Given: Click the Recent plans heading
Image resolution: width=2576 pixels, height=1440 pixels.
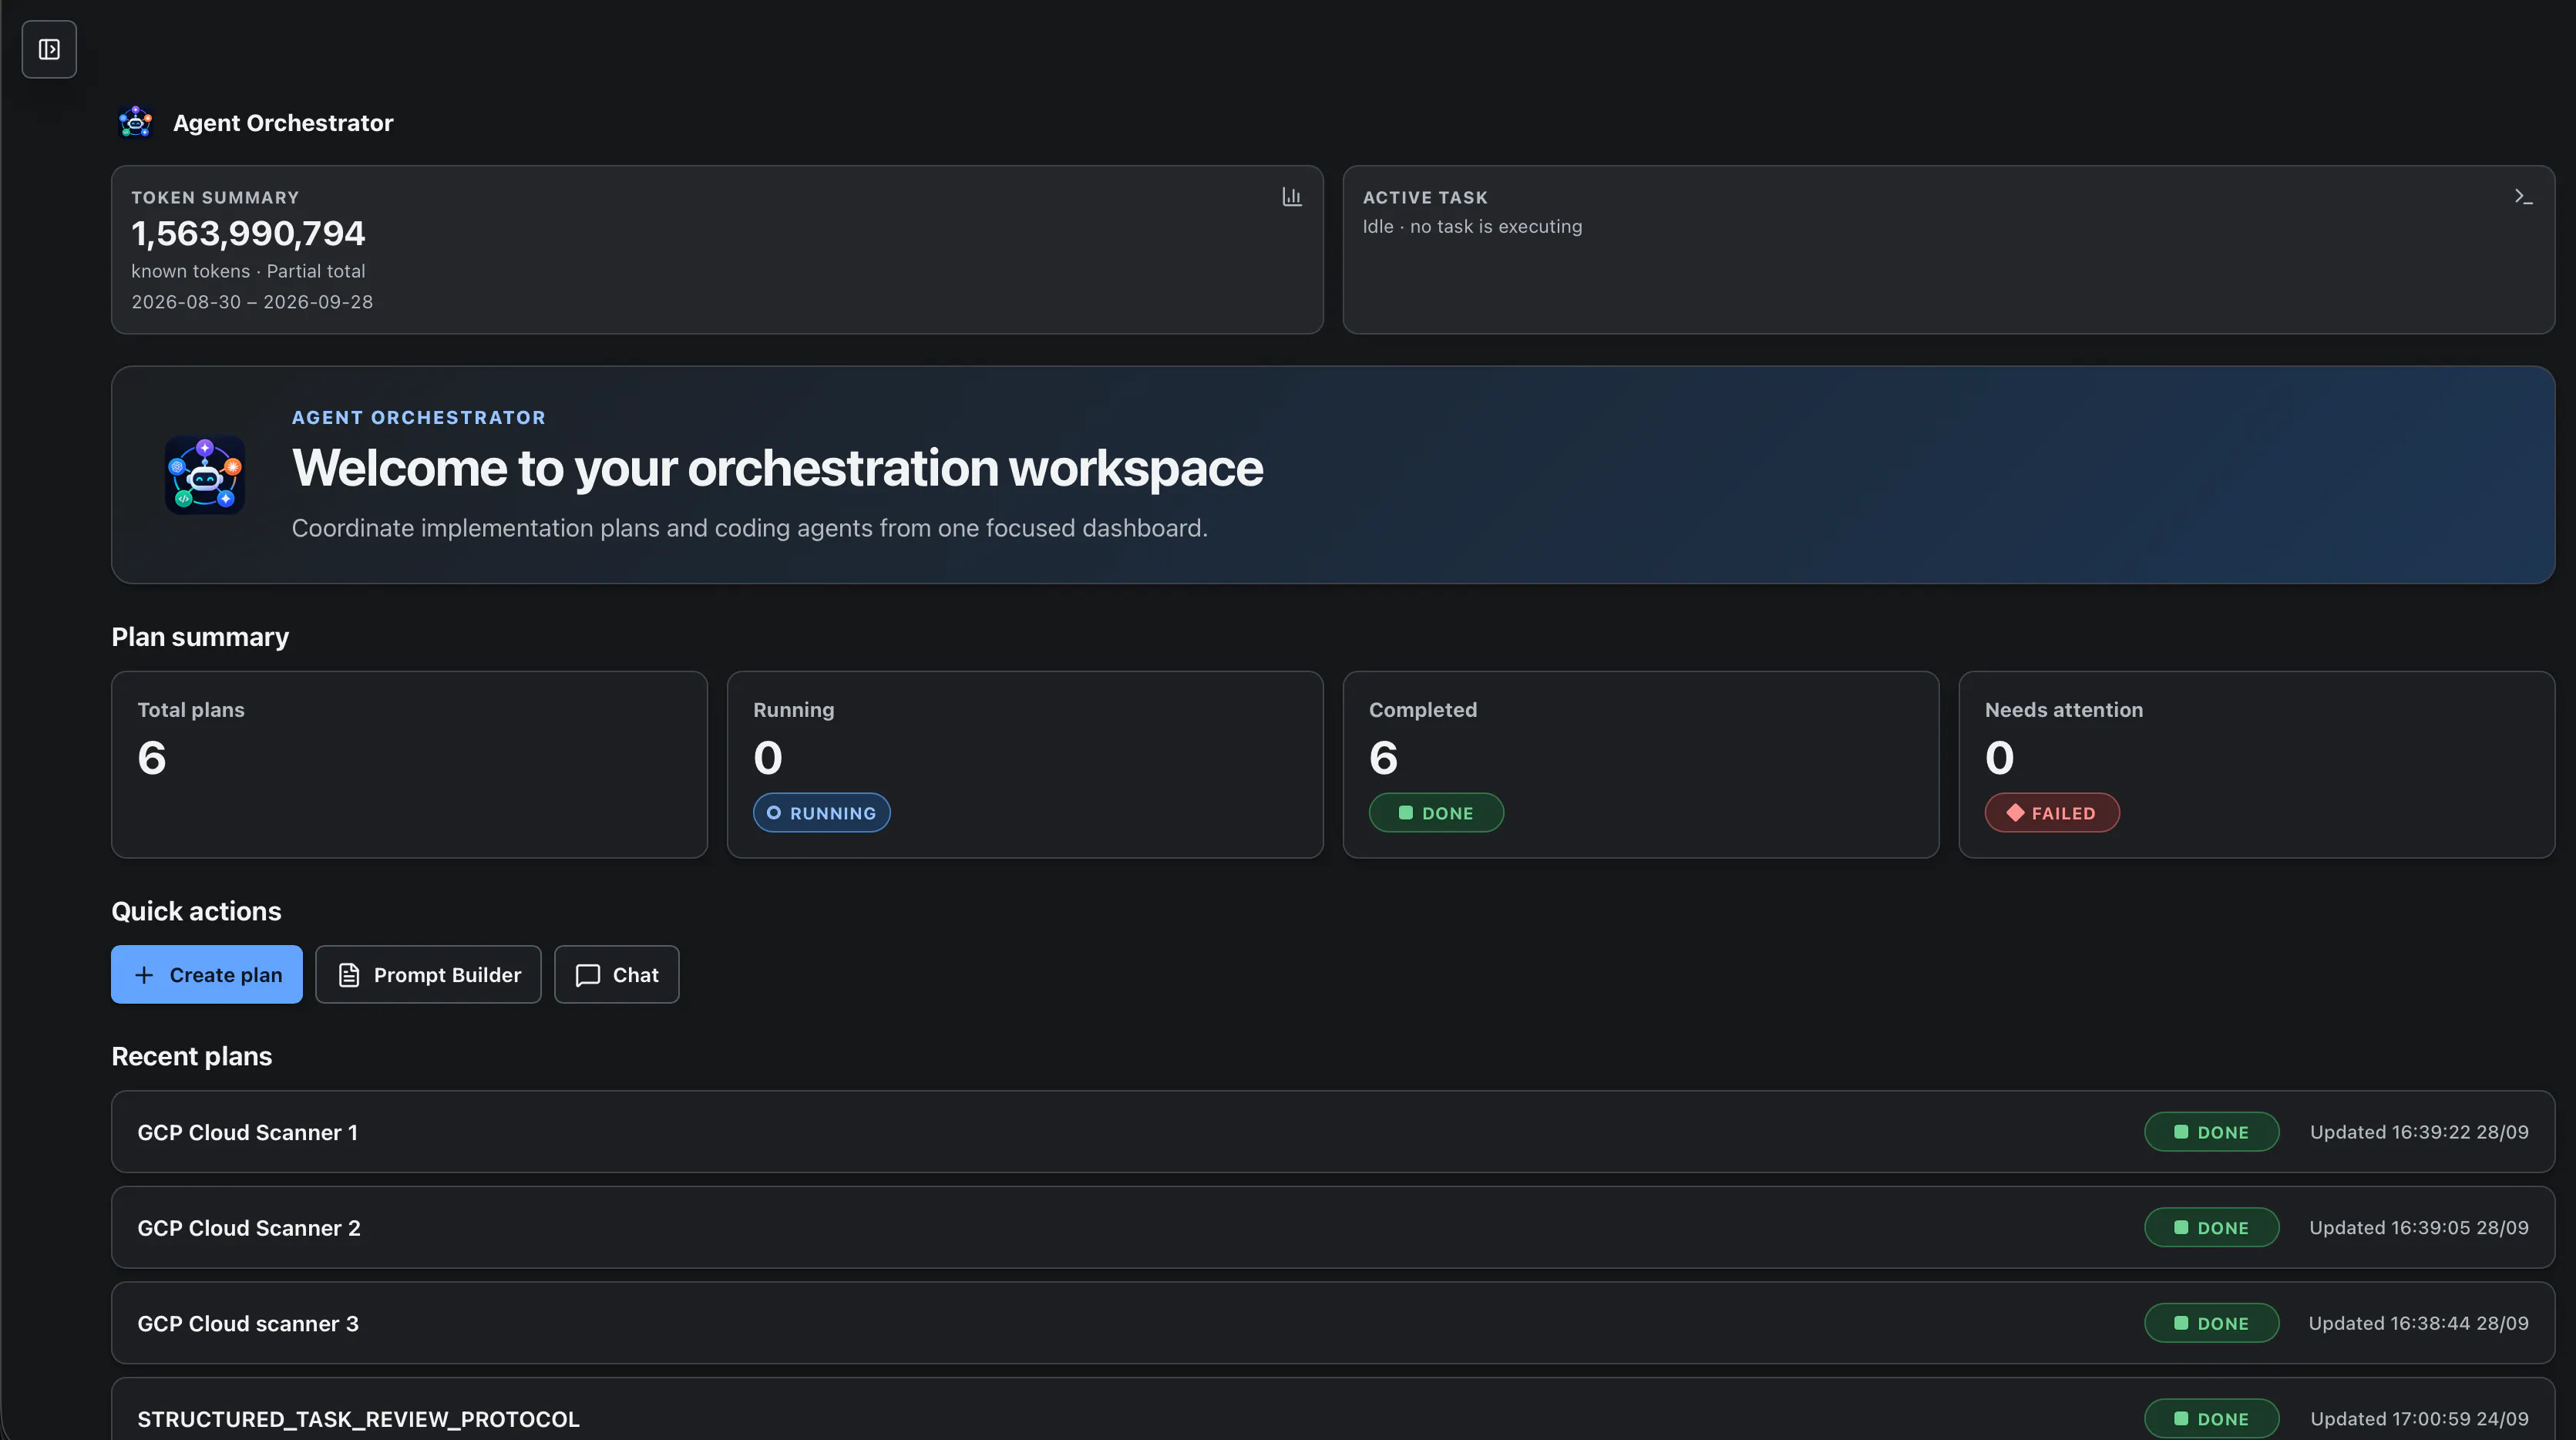Looking at the screenshot, I should point(191,1056).
